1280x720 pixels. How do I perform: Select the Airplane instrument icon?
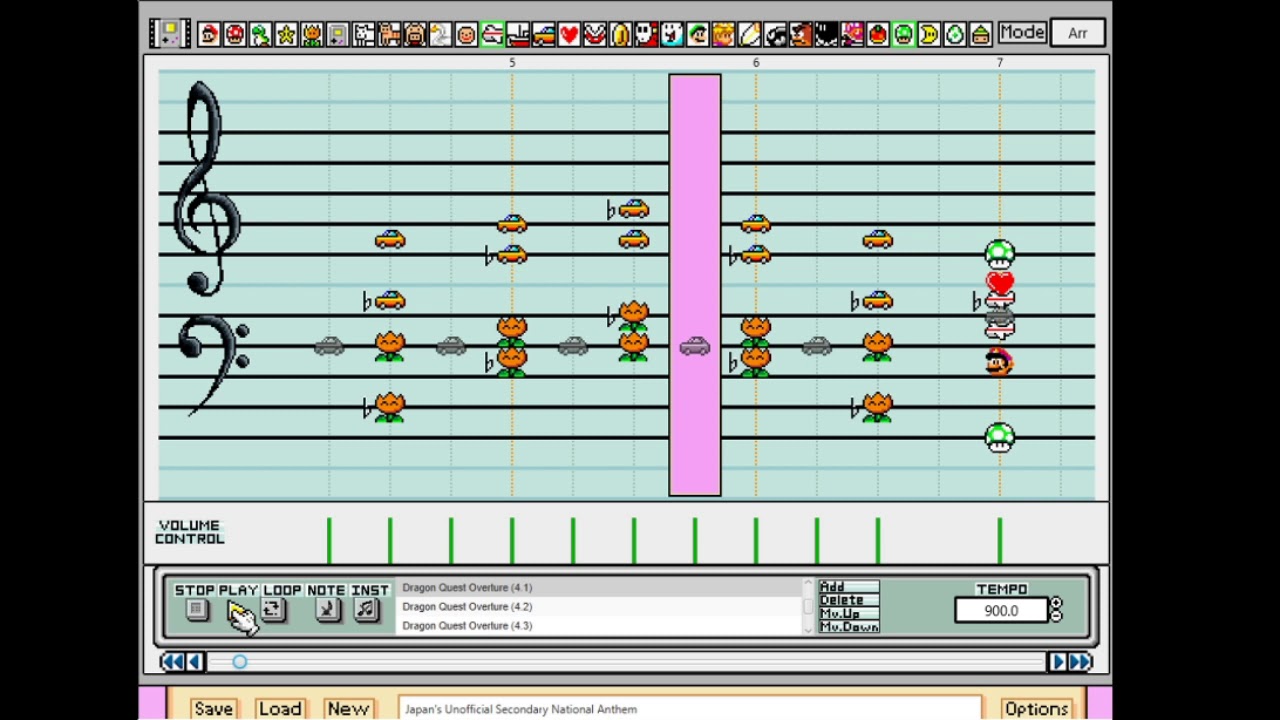click(492, 35)
